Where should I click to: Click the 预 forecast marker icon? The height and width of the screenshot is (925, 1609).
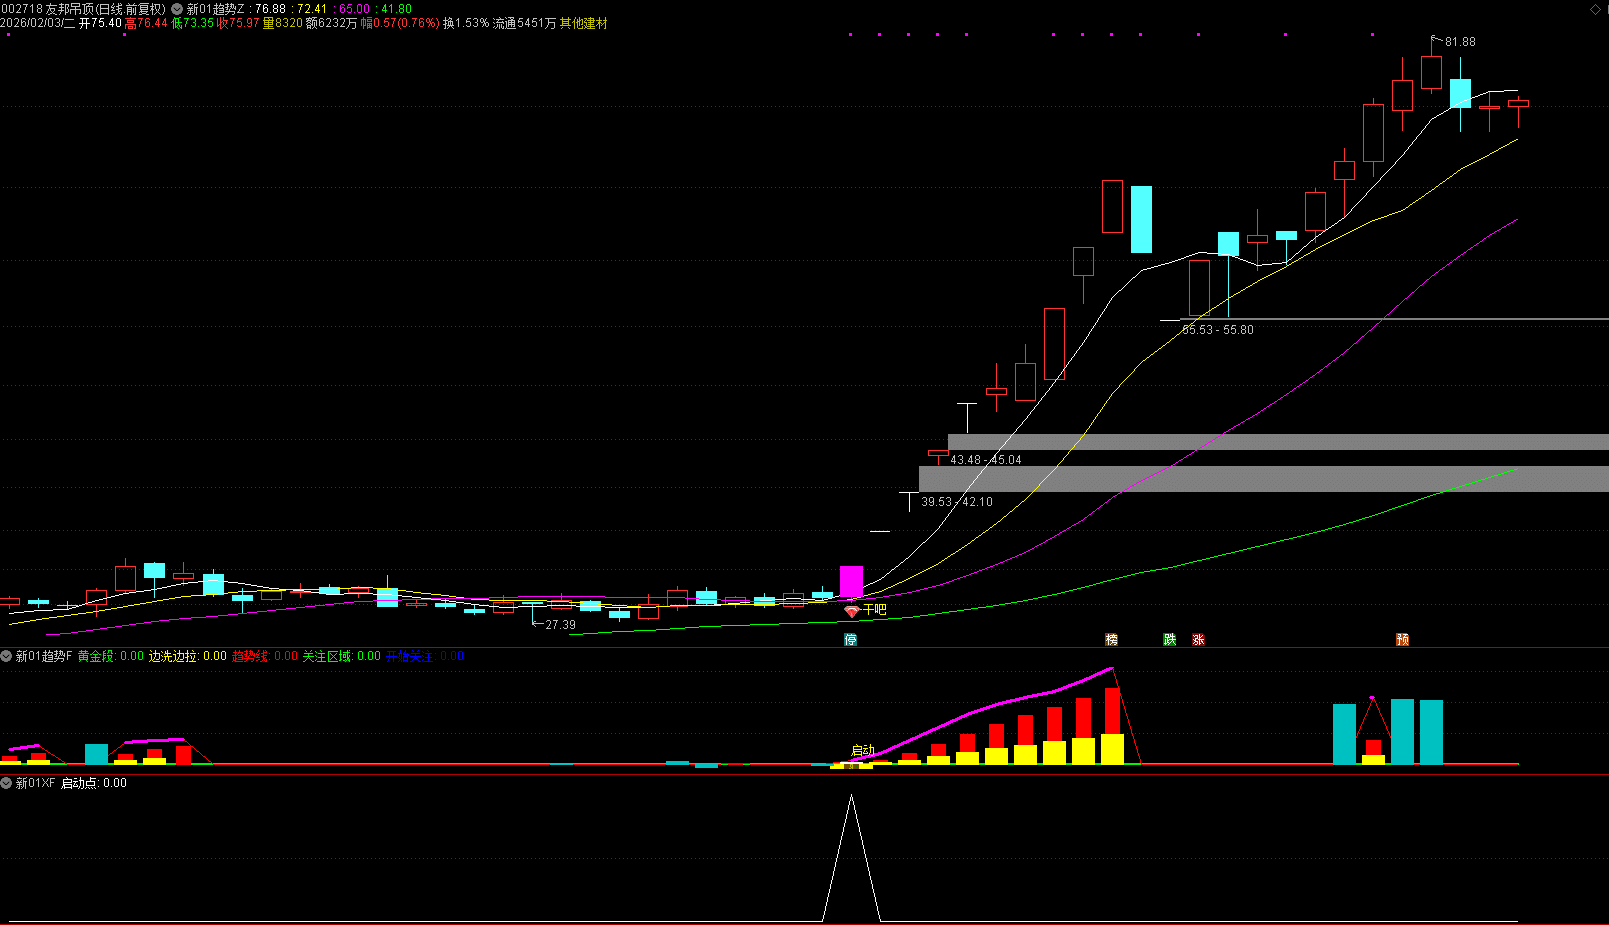(x=1402, y=640)
